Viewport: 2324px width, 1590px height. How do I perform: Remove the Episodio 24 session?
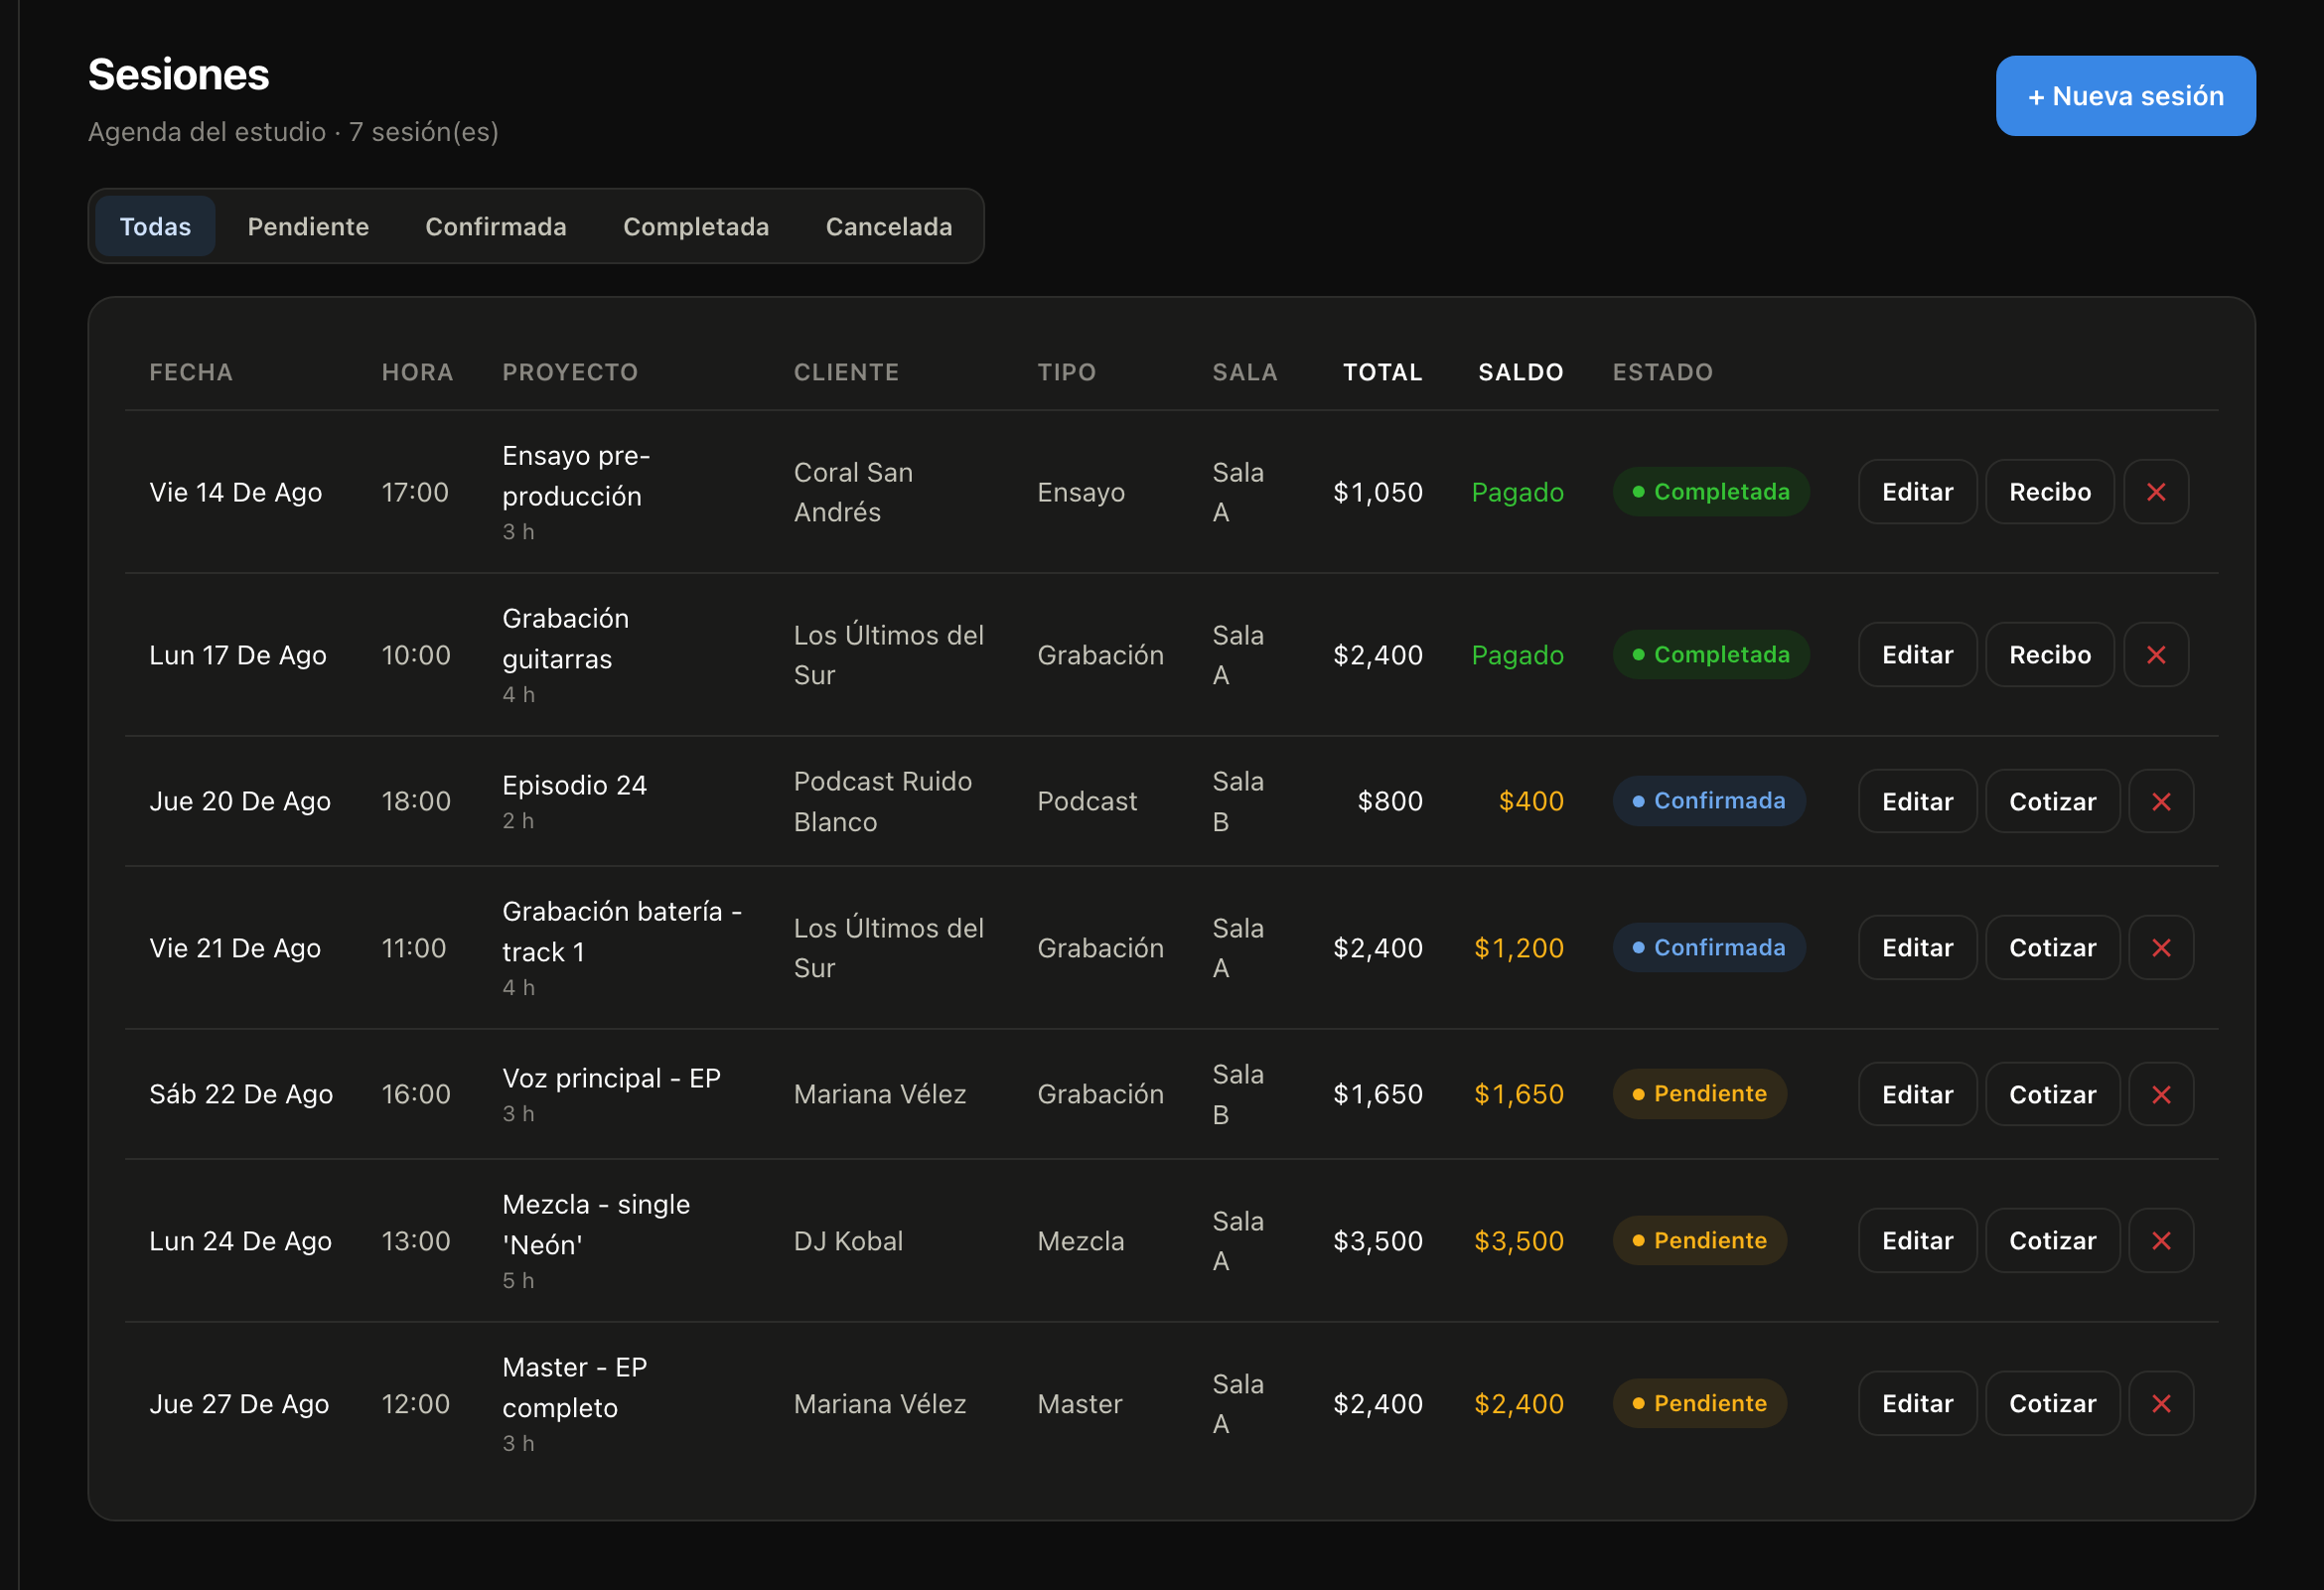[x=2161, y=801]
